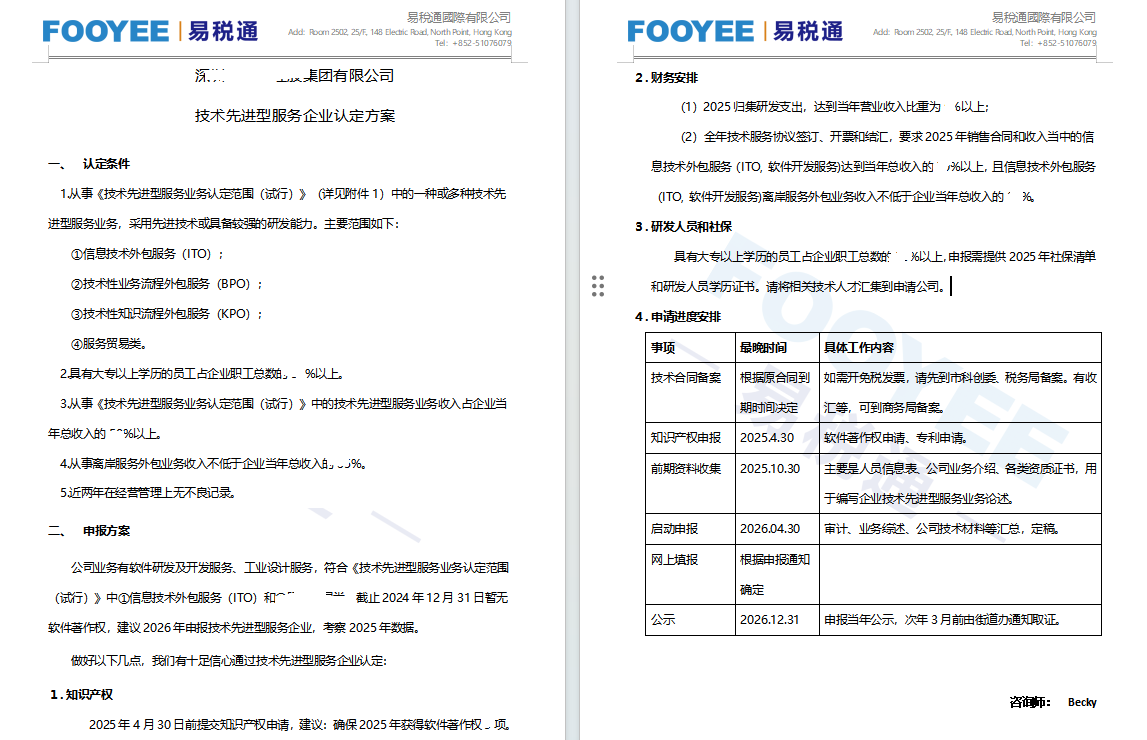Click the left header company name 易税通國際有限公司
The width and height of the screenshot is (1147, 740).
pyautogui.click(x=459, y=17)
